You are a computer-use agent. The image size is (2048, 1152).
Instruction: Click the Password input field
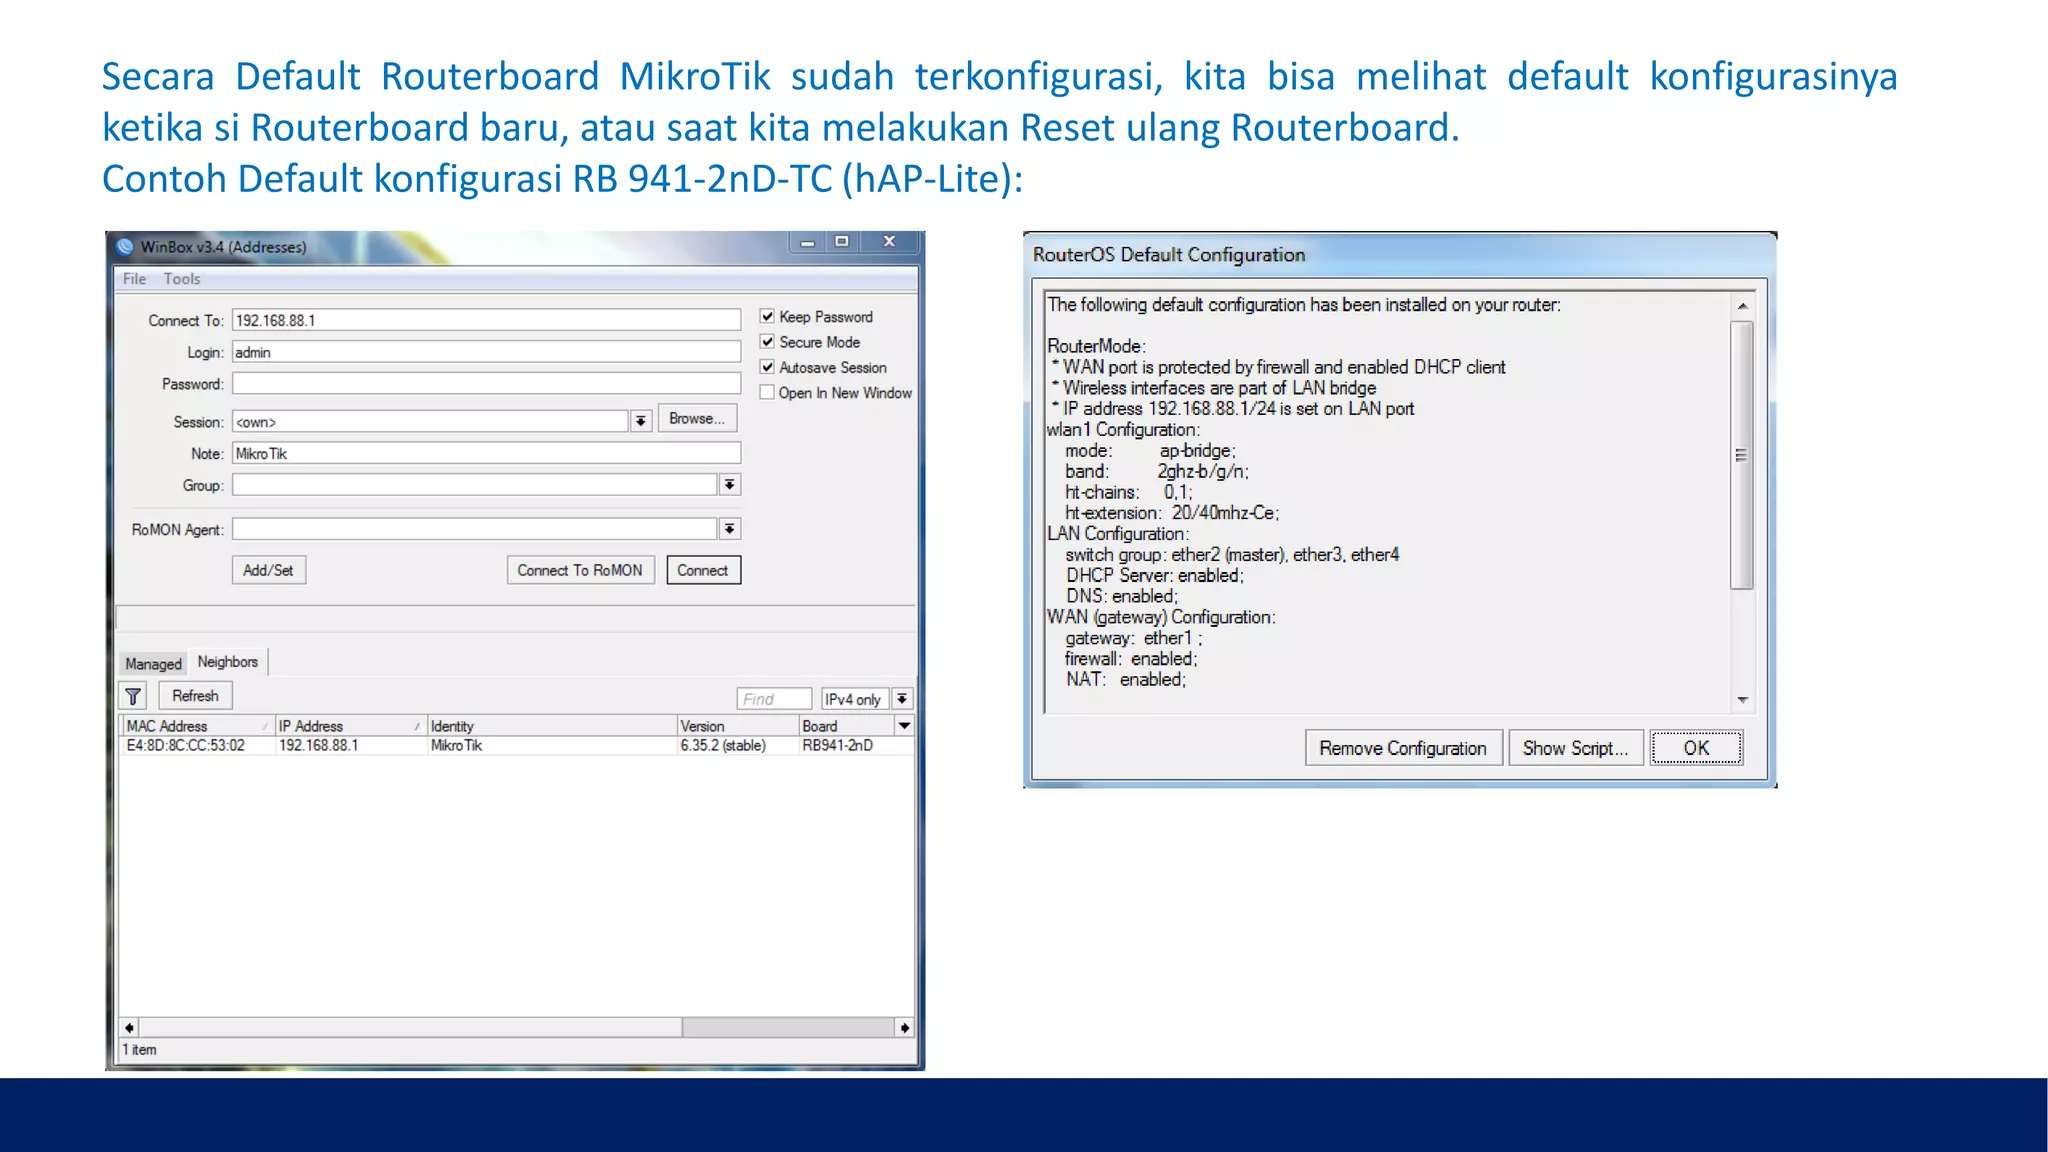click(486, 384)
